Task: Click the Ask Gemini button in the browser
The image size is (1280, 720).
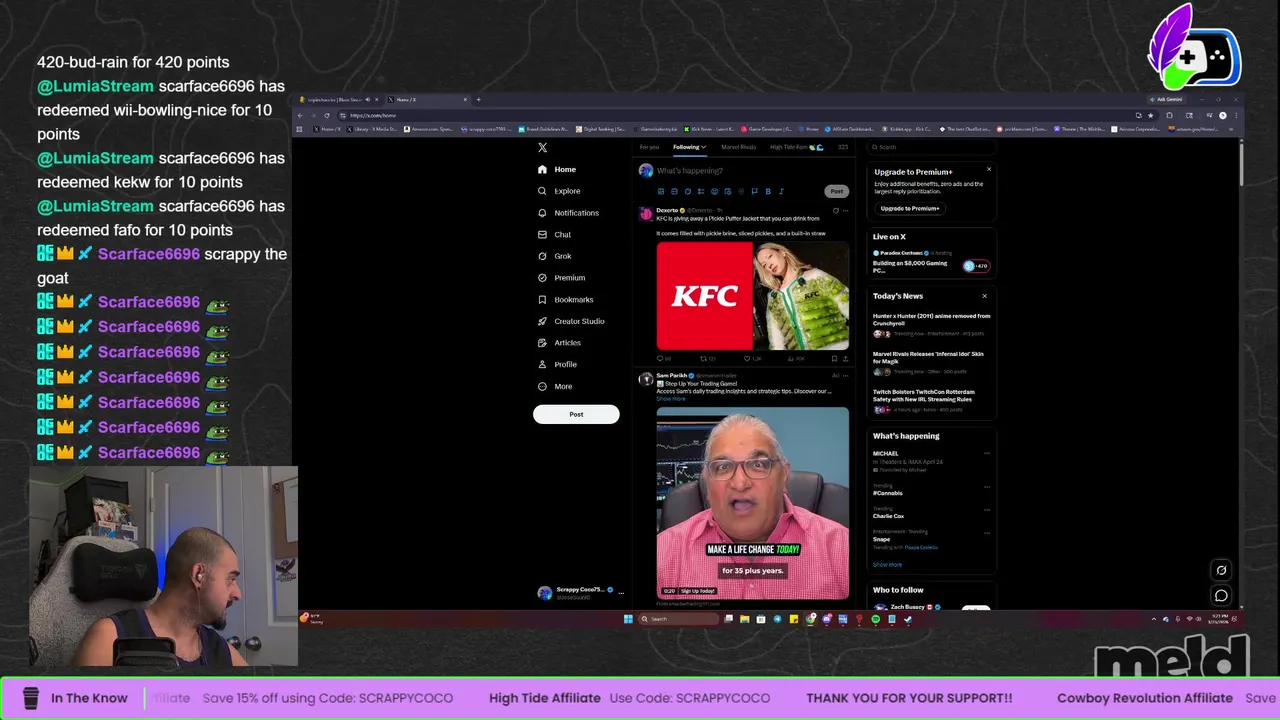Action: 1167,99
